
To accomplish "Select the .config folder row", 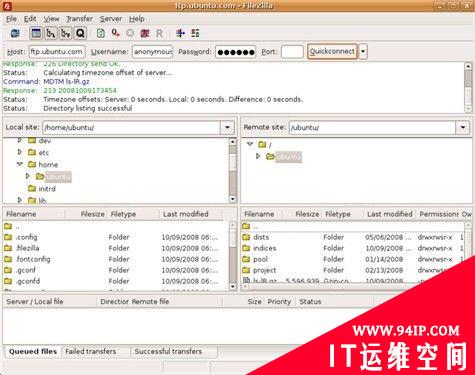I will click(115, 237).
